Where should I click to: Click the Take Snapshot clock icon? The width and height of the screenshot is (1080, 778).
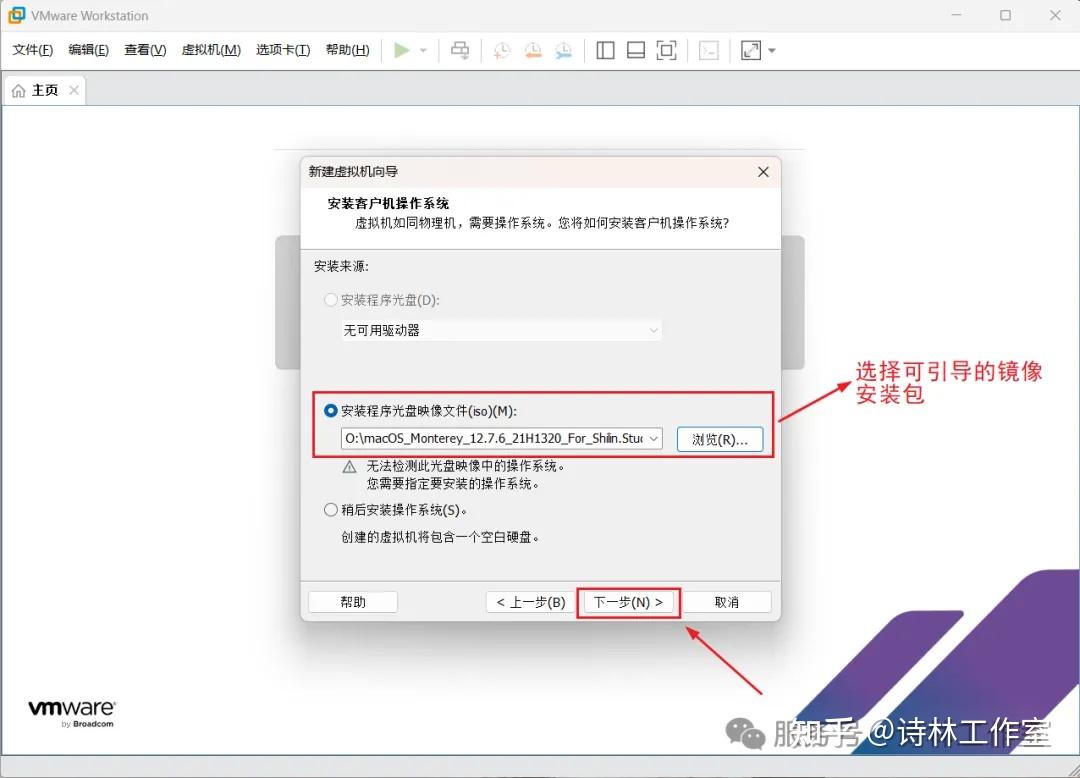coord(502,50)
